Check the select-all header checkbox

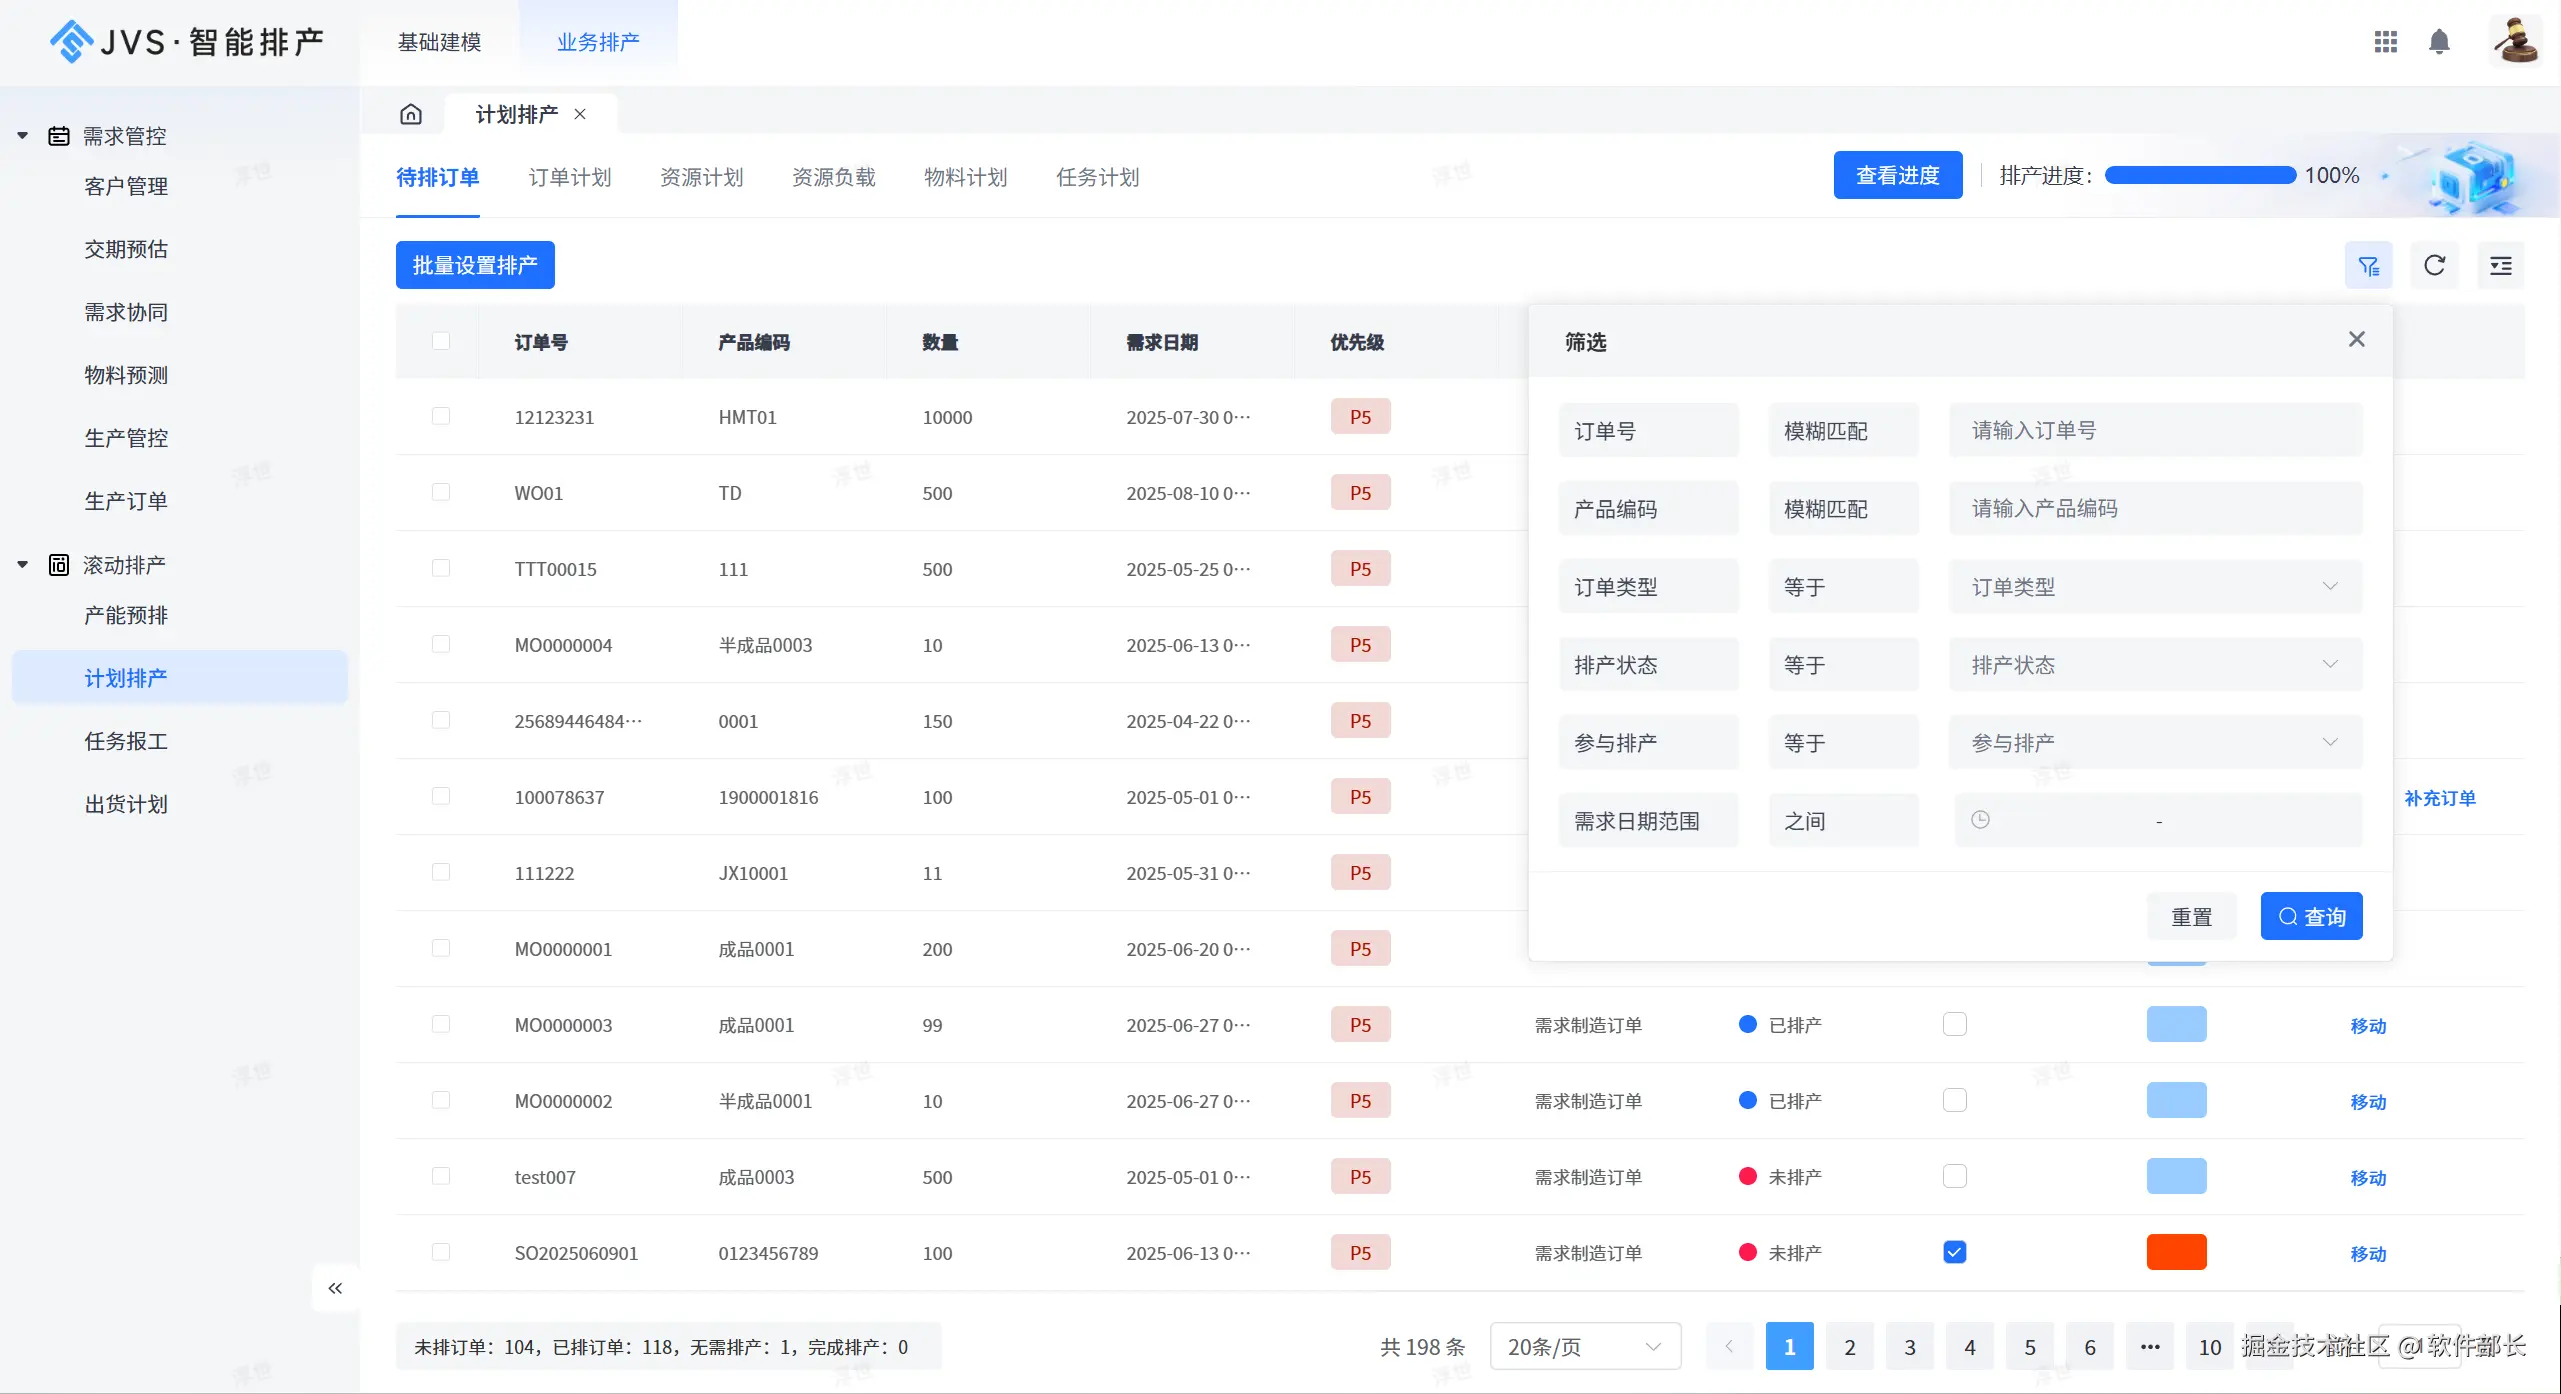click(x=441, y=341)
